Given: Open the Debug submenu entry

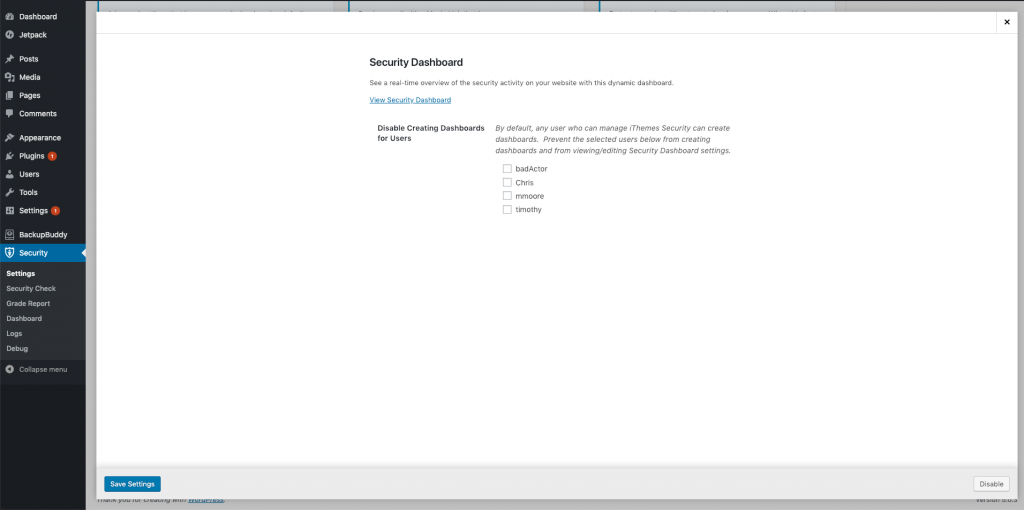Looking at the screenshot, I should pyautogui.click(x=17, y=349).
